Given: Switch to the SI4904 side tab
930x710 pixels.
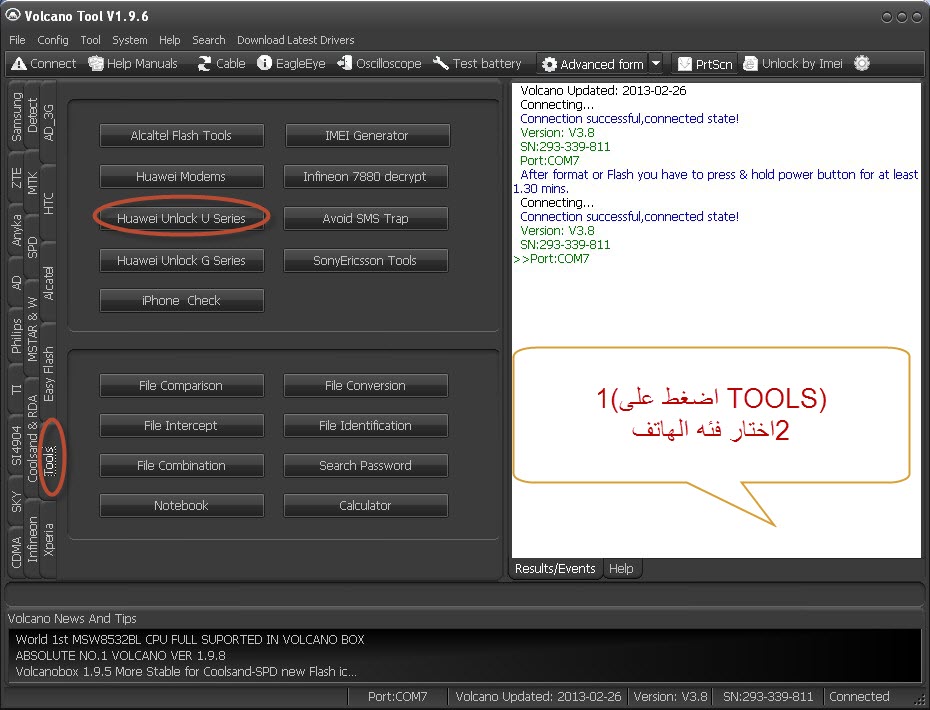Looking at the screenshot, I should [x=16, y=446].
